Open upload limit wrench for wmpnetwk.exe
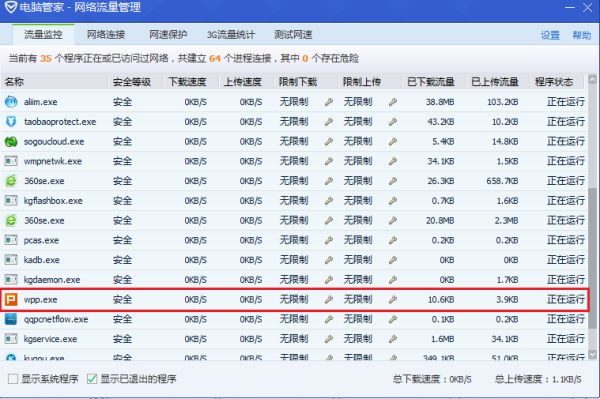The image size is (600, 399). (393, 161)
